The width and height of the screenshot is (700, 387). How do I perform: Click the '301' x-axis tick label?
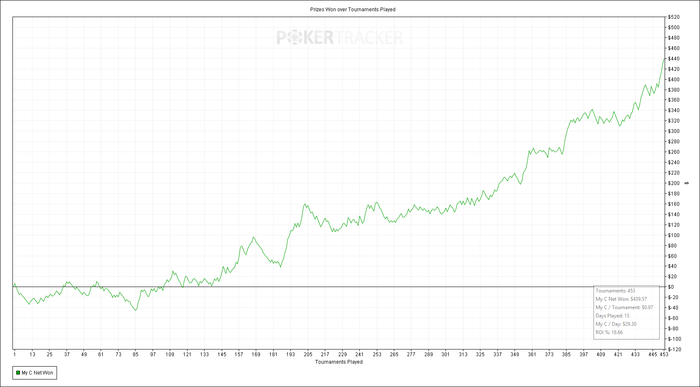click(x=445, y=354)
